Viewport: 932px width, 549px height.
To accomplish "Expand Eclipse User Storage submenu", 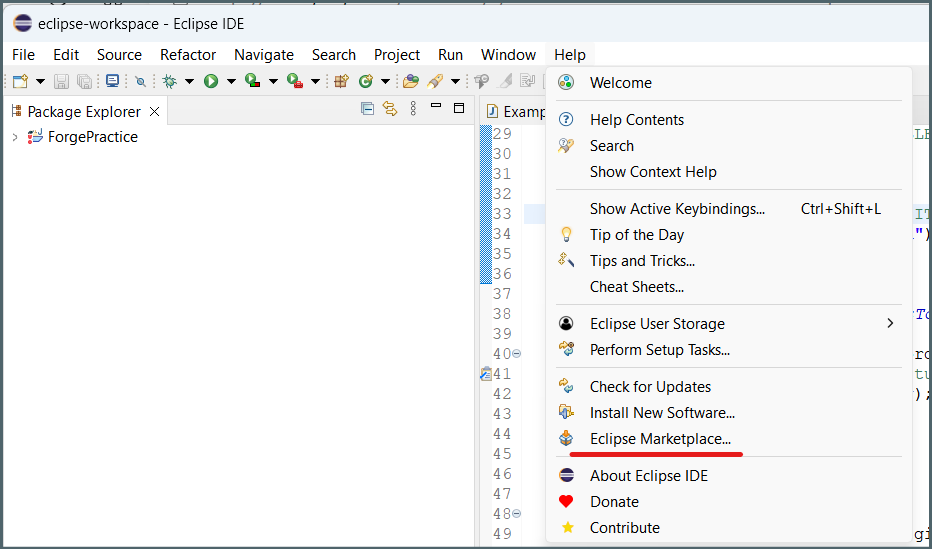I will point(890,323).
